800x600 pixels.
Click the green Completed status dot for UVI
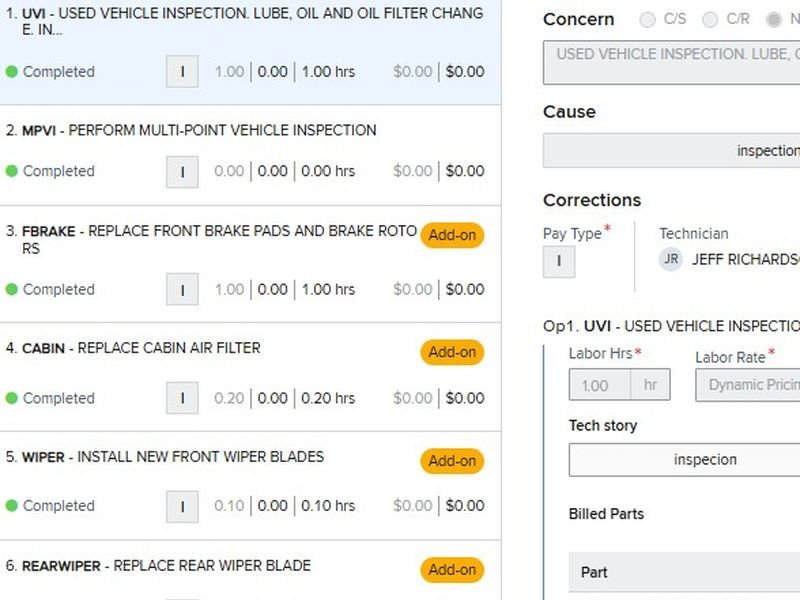(12, 72)
